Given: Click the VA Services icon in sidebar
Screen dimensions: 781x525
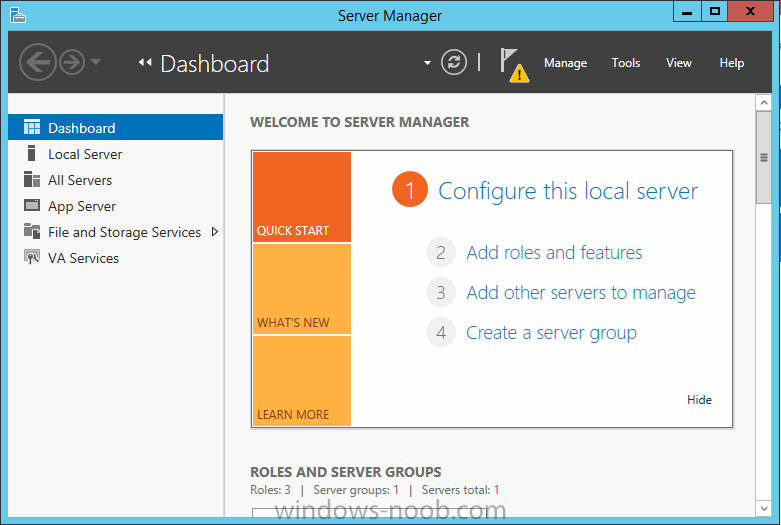Looking at the screenshot, I should click(x=32, y=257).
